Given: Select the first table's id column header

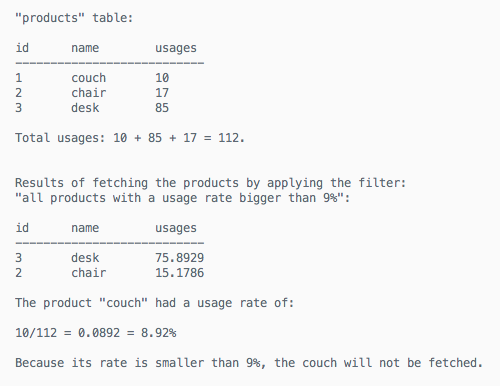Looking at the screenshot, I should pyautogui.click(x=22, y=48).
